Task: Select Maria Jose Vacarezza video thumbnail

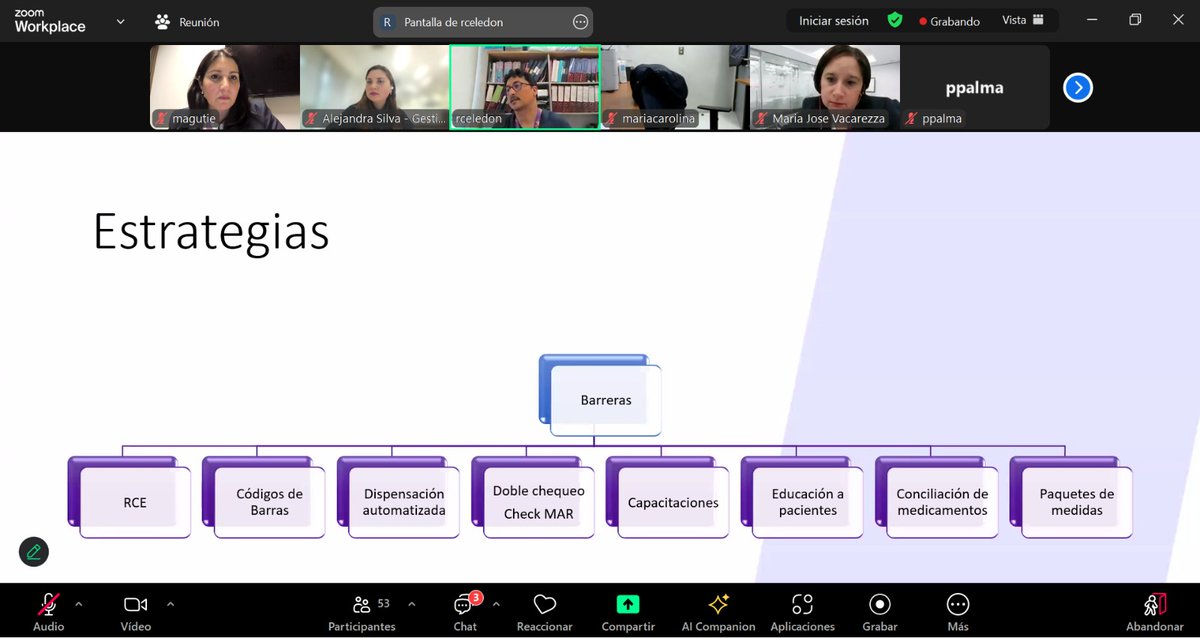Action: (x=825, y=87)
